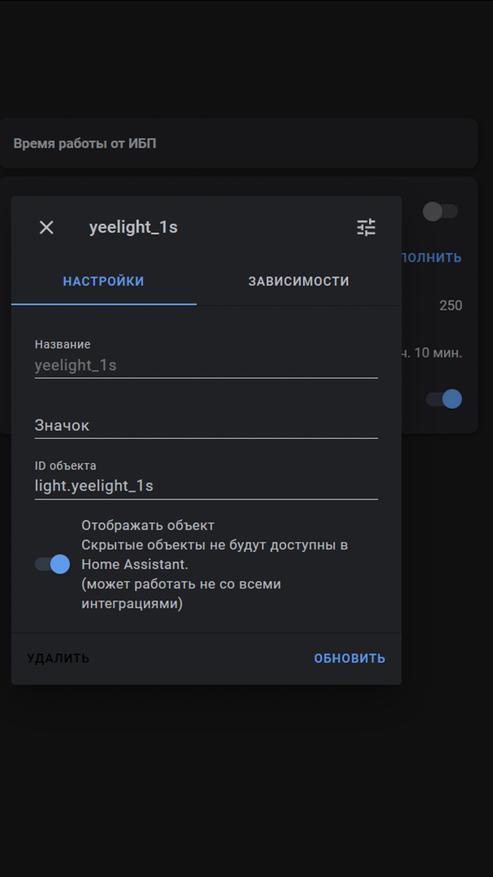
Task: Open the ЗАВИСИМОСТИ tab
Action: tap(299, 281)
